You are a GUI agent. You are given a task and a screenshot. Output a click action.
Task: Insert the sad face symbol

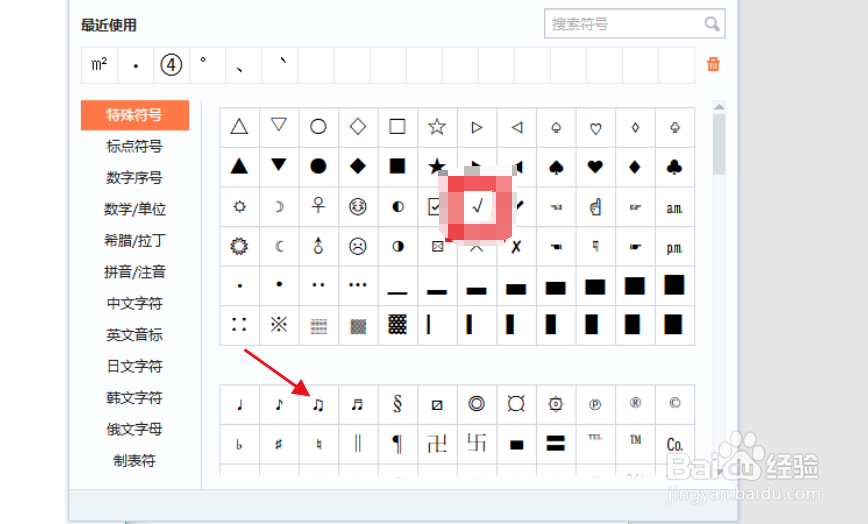(358, 246)
